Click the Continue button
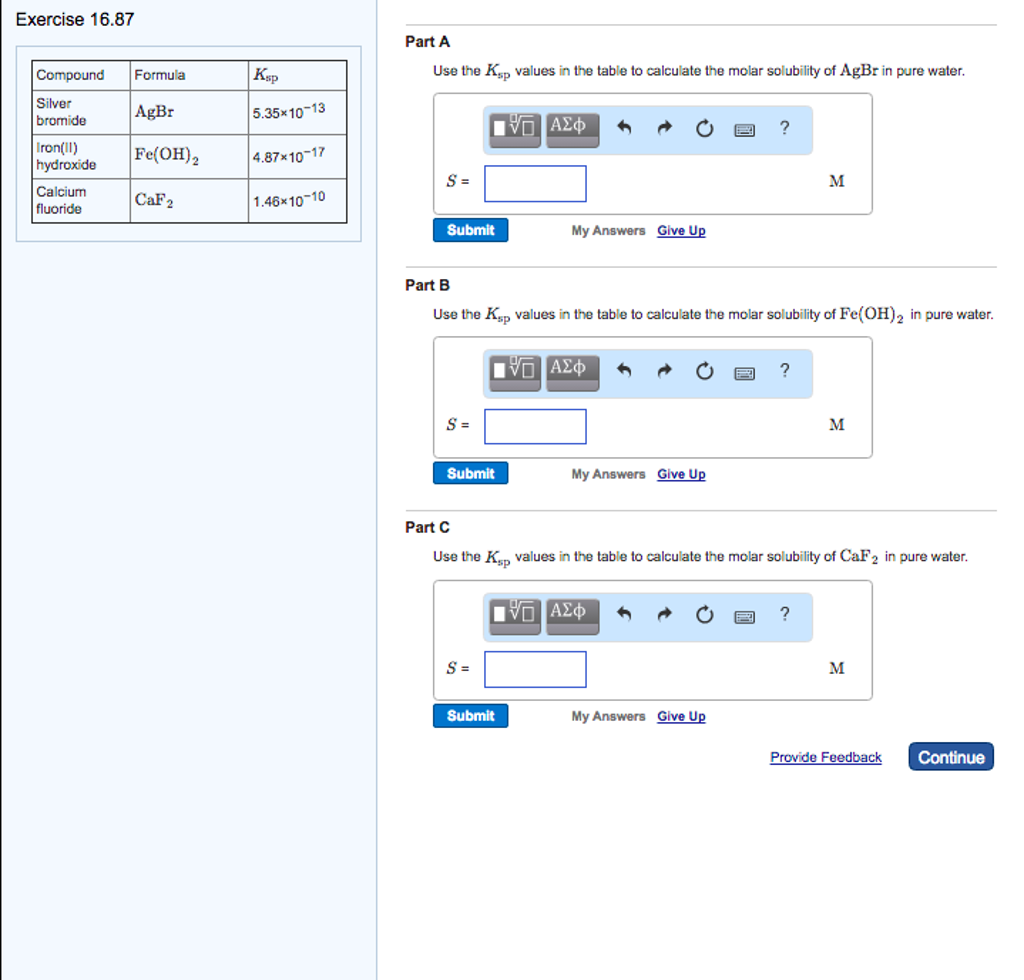The width and height of the screenshot is (1024, 980). [x=951, y=757]
